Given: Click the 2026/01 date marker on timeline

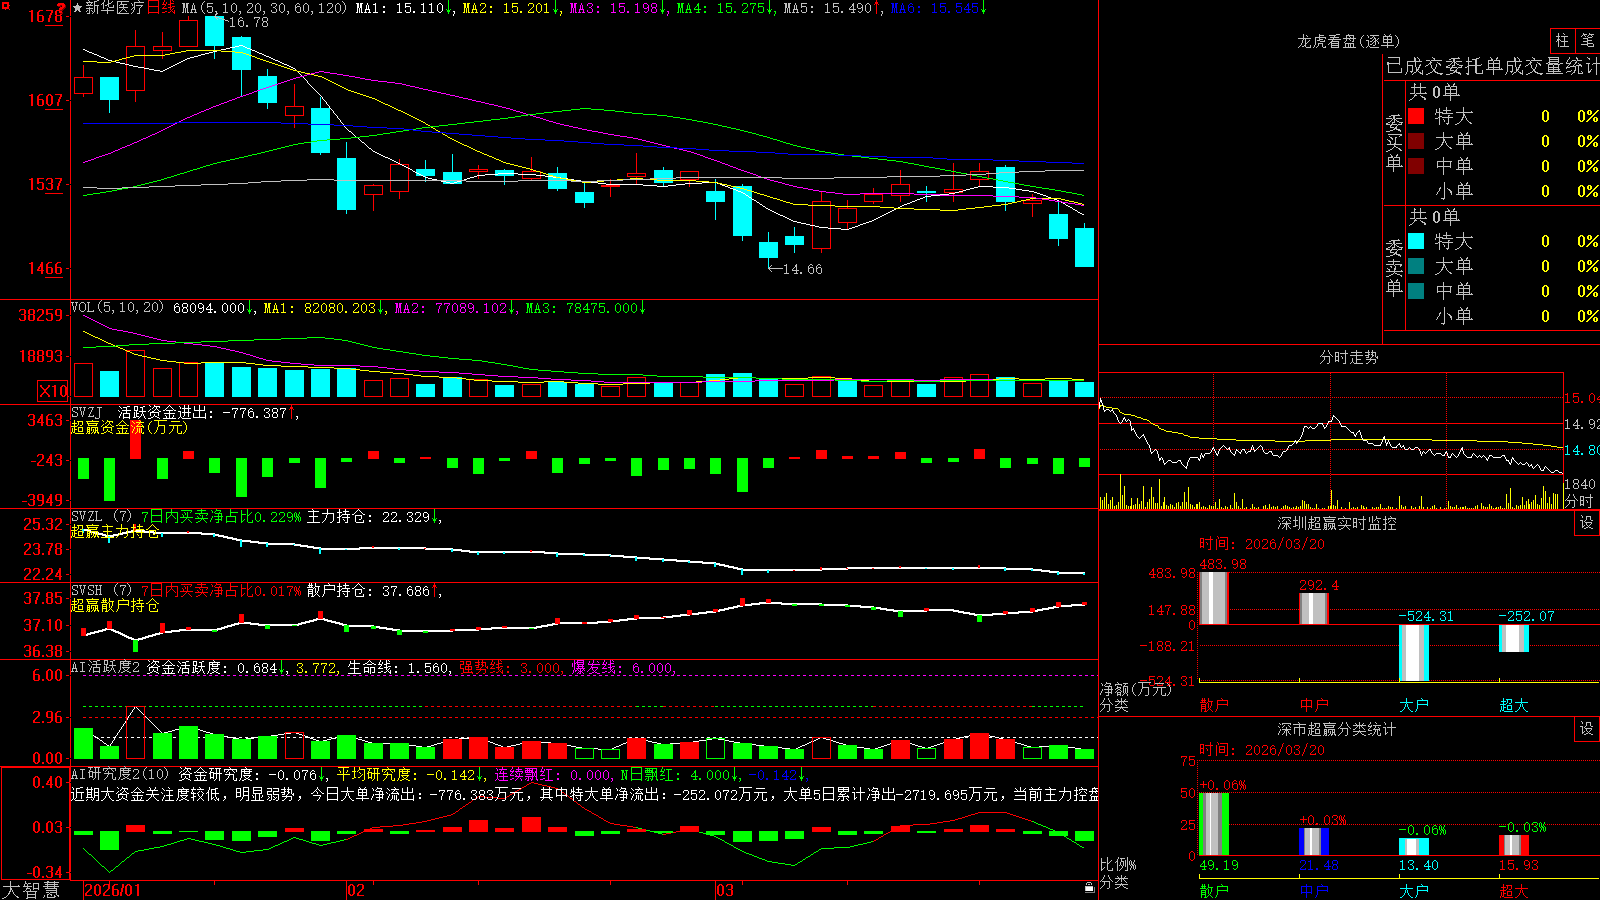Looking at the screenshot, I should click(x=113, y=890).
